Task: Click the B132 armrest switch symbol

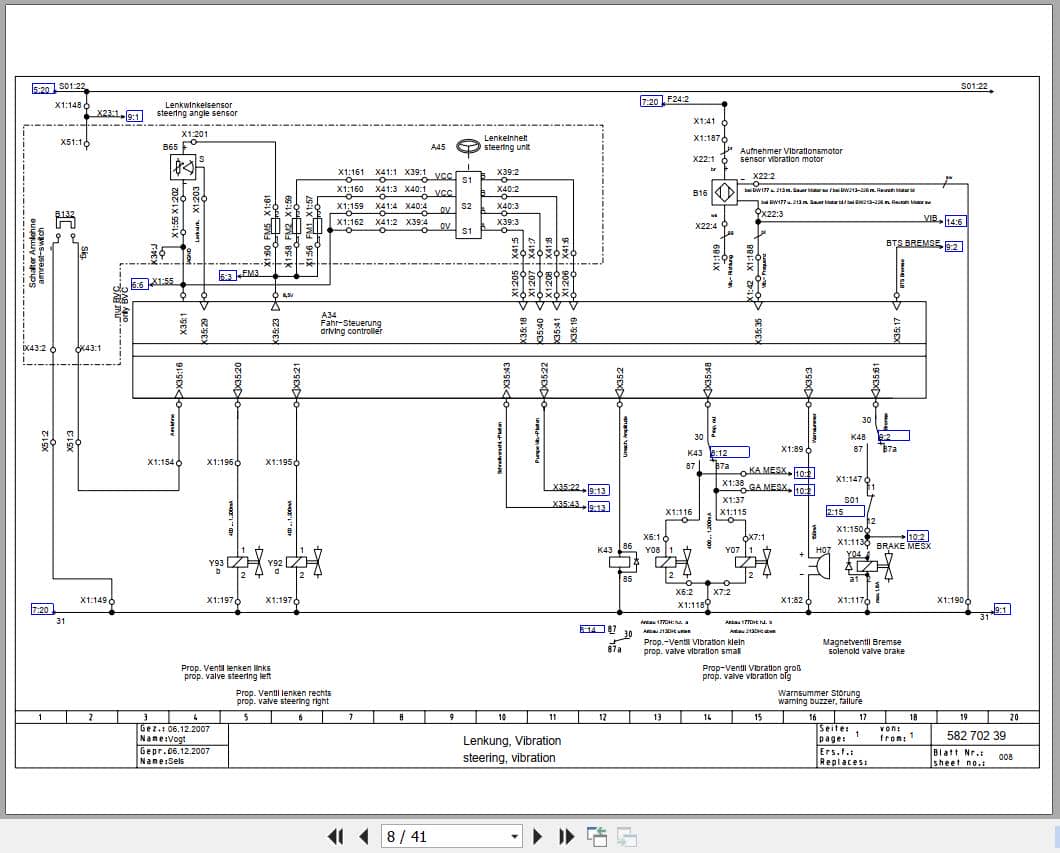Action: (x=65, y=226)
